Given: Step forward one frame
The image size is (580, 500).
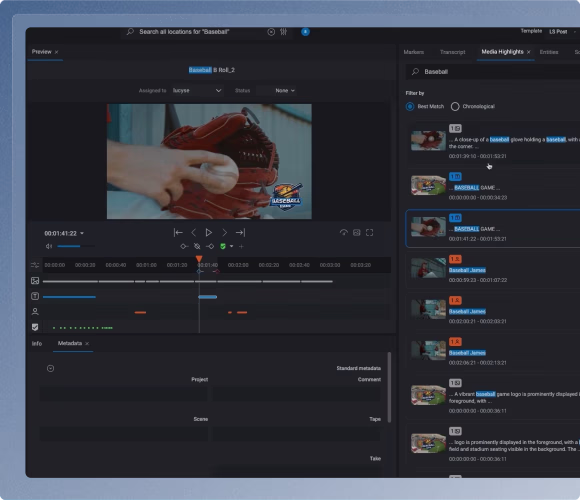Looking at the screenshot, I should pyautogui.click(x=224, y=233).
